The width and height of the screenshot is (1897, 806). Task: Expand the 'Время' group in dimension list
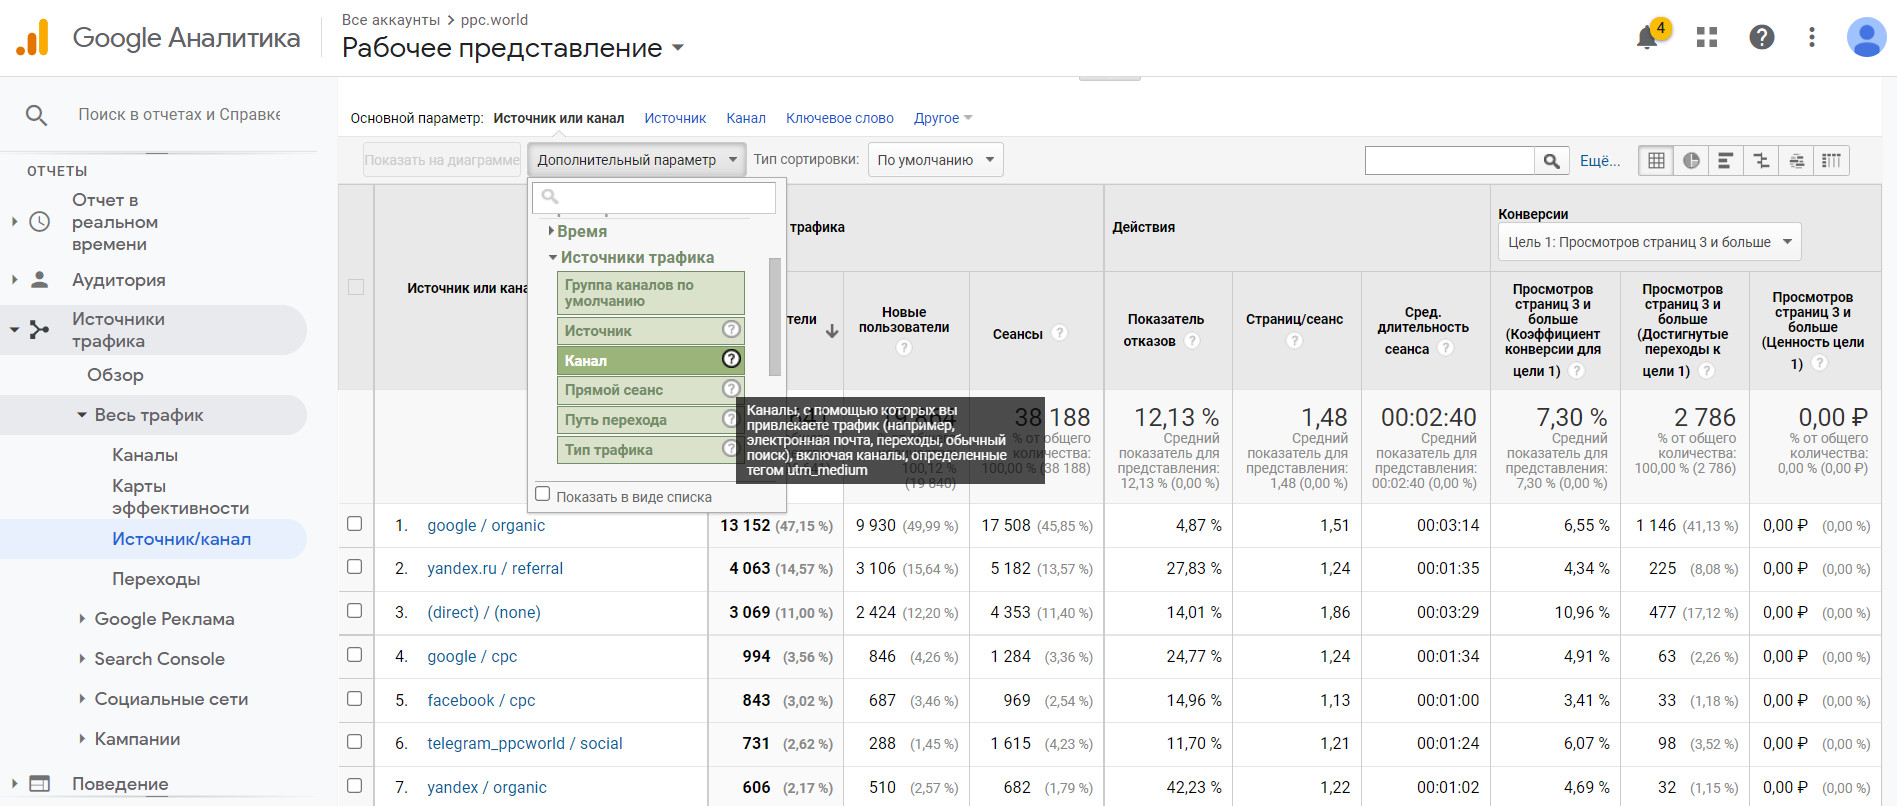coord(581,231)
